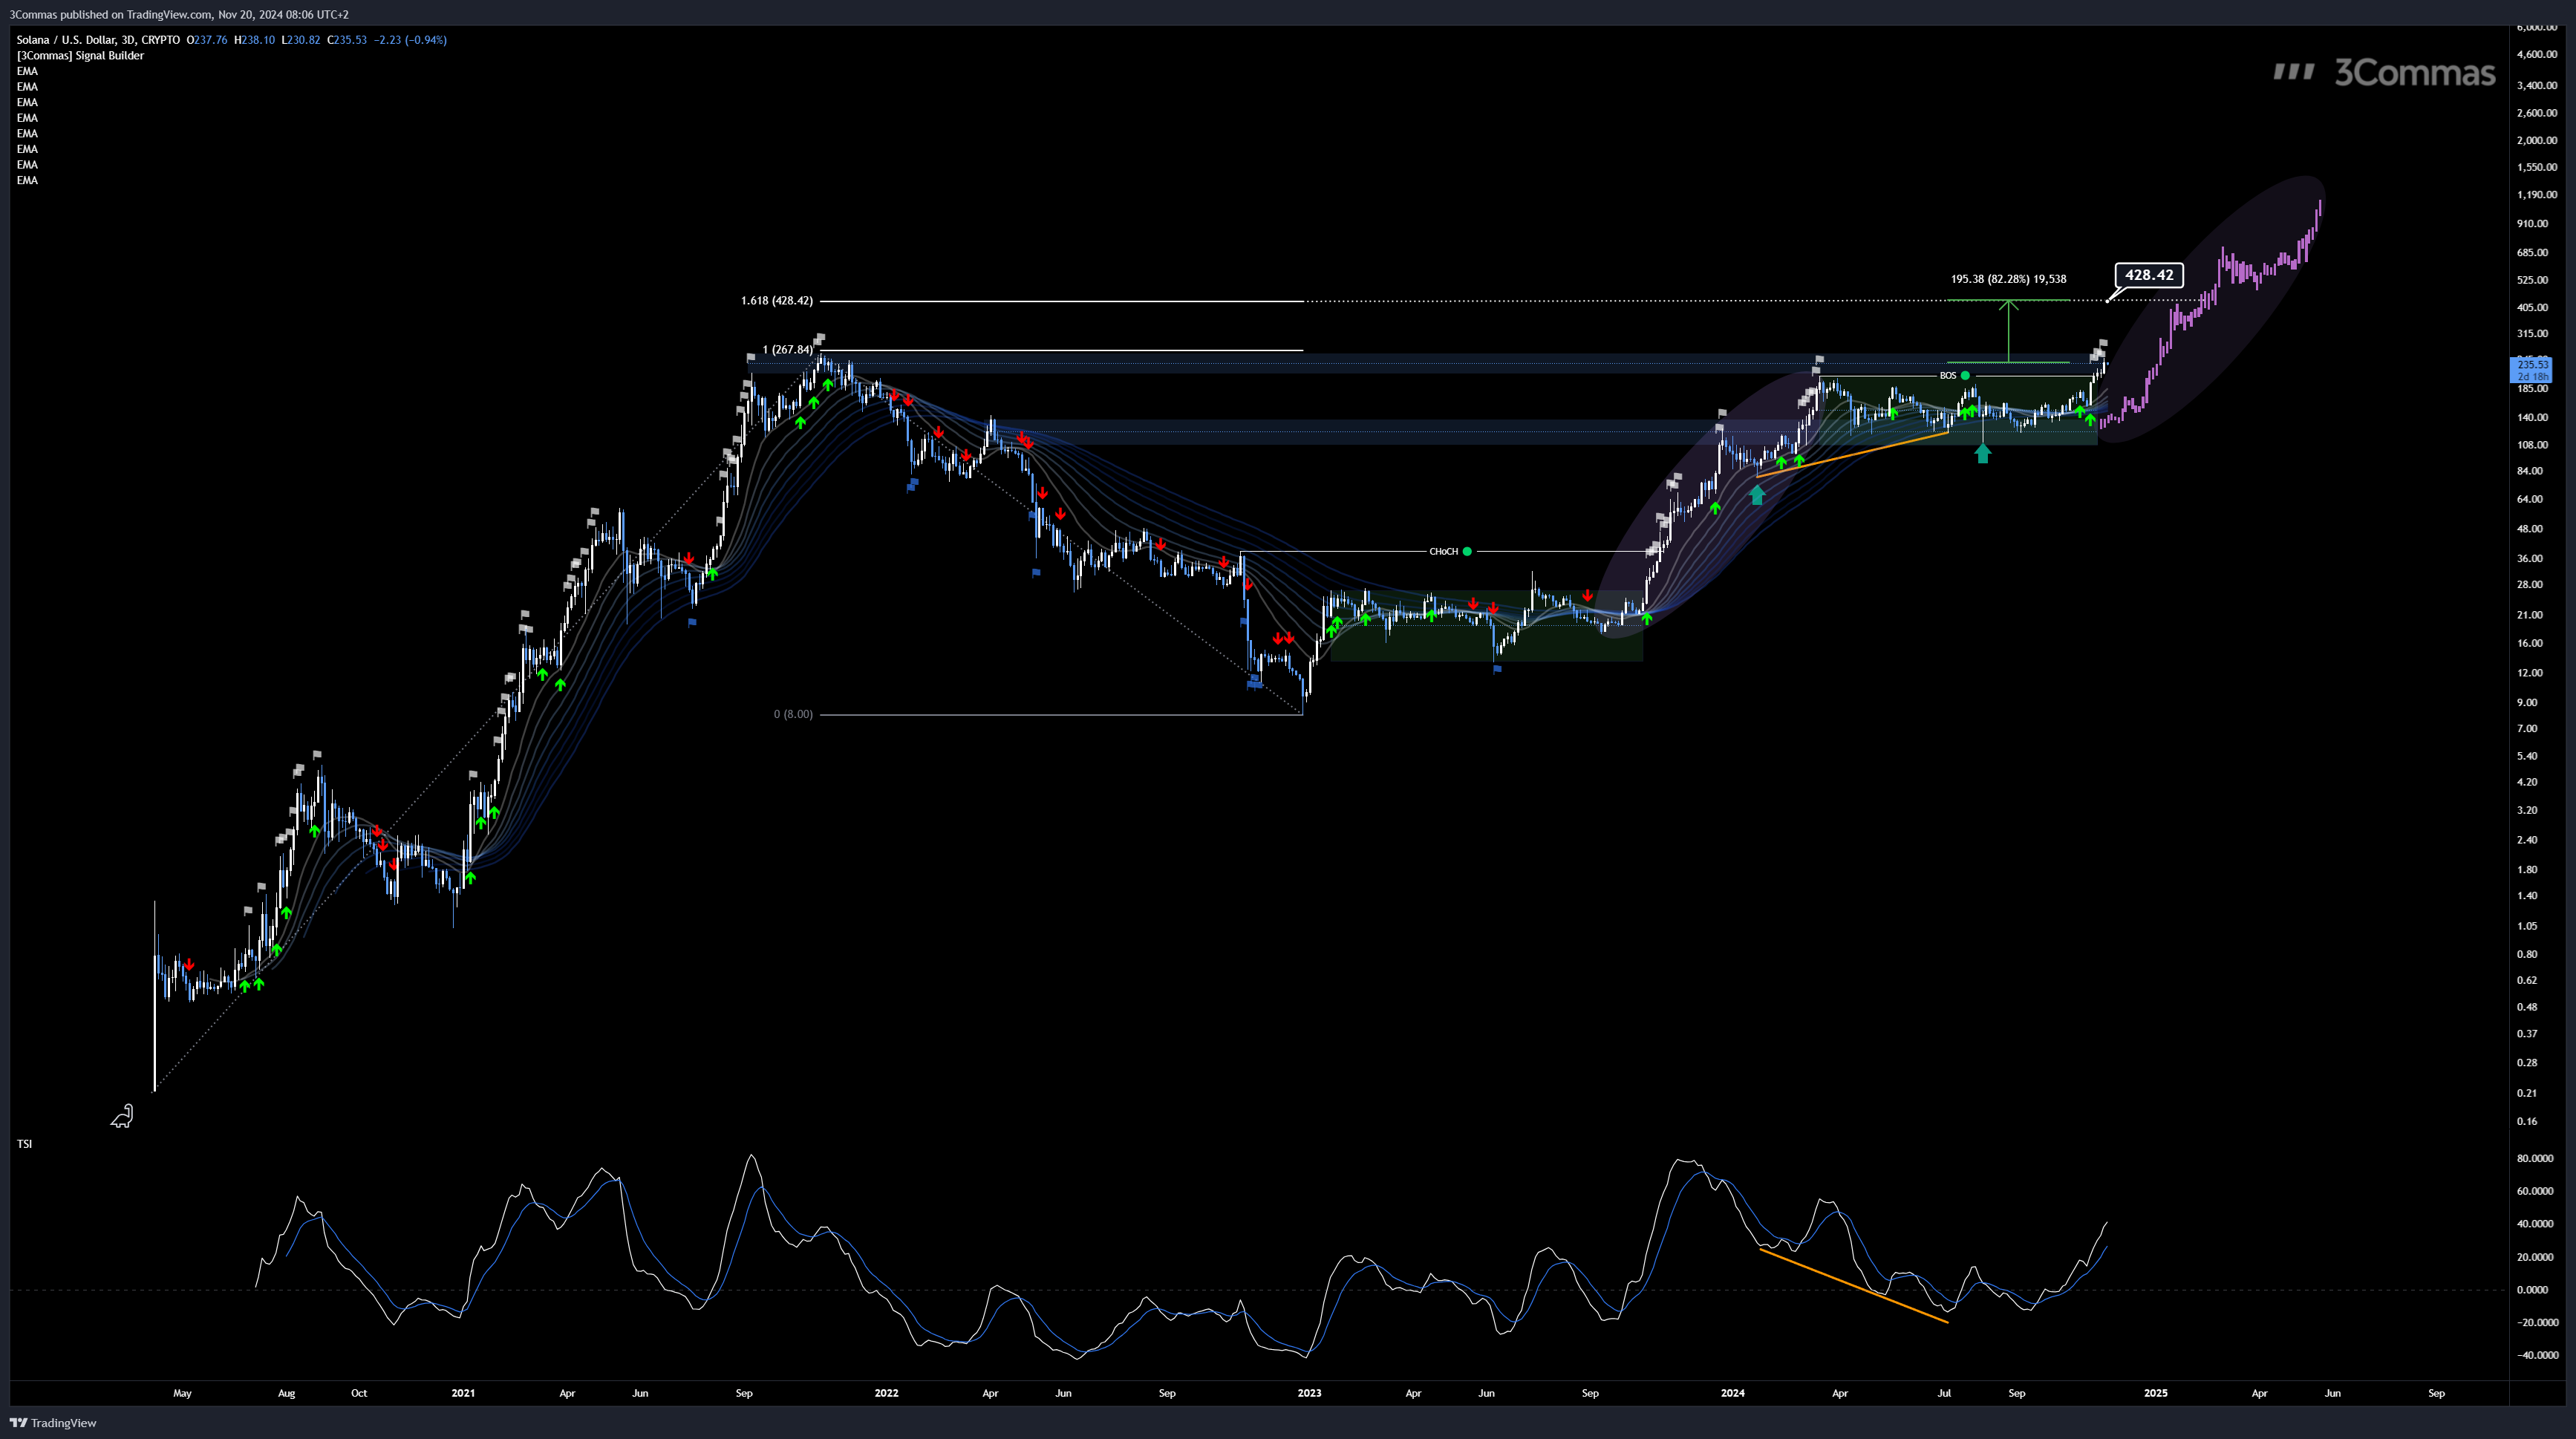
Task: Click the 108.00 price axis label
Action: point(2533,445)
